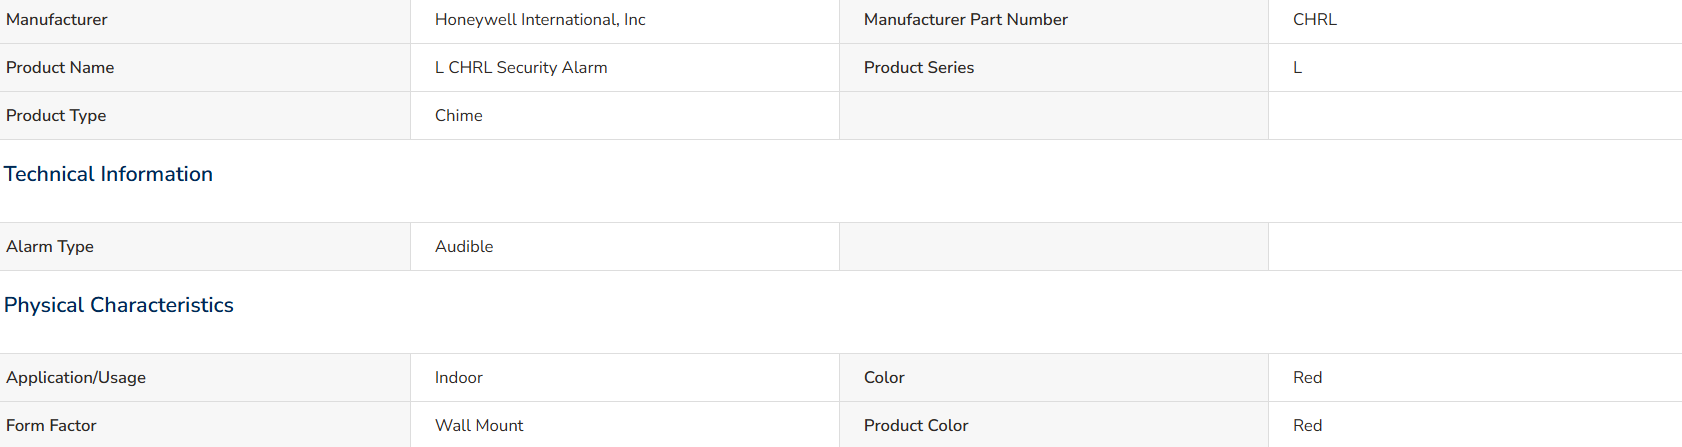The image size is (1682, 447).
Task: Select the Product Name label
Action: click(x=60, y=68)
